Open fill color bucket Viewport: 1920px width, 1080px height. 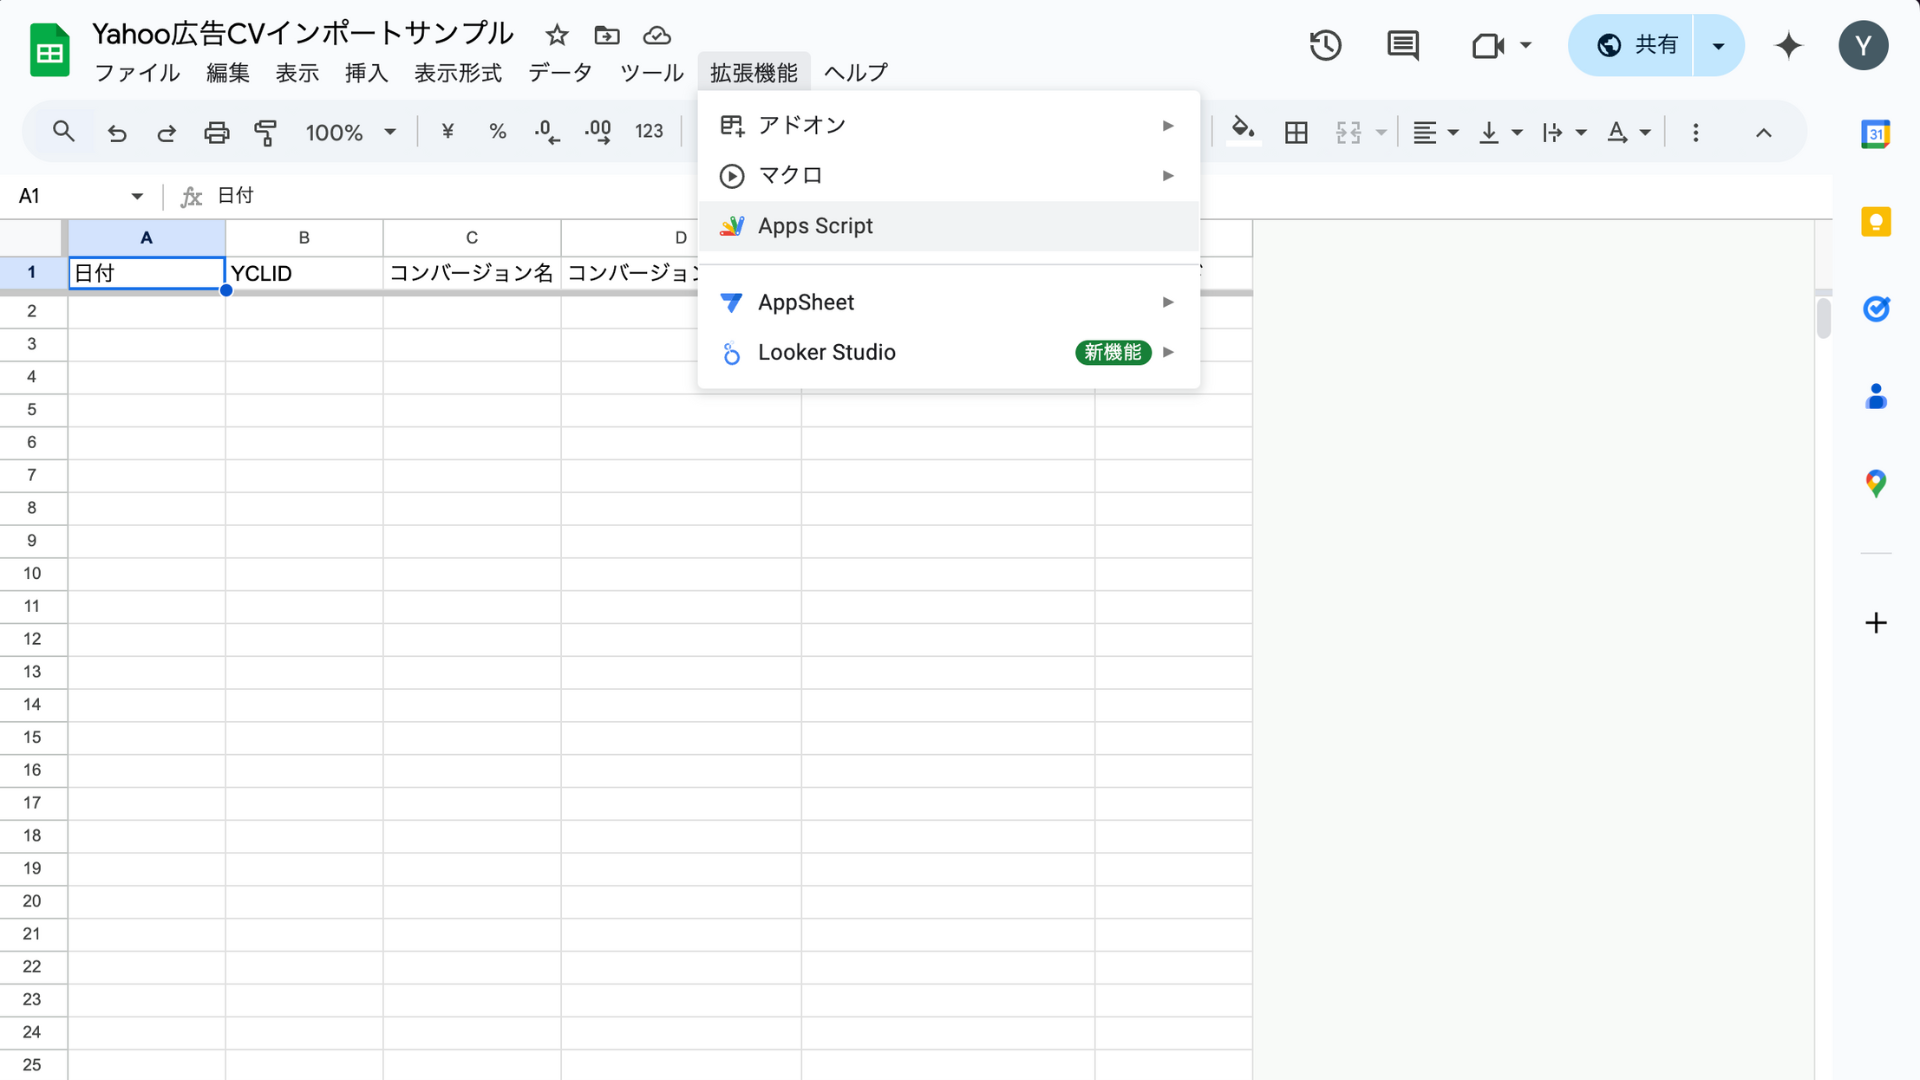click(1243, 131)
